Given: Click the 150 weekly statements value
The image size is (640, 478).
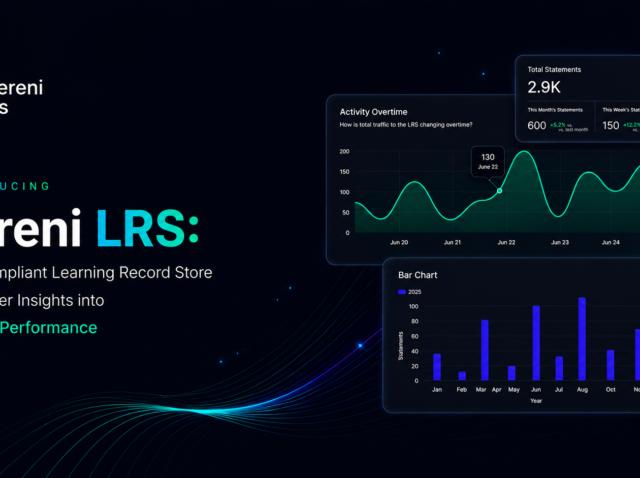Looking at the screenshot, I should [611, 125].
